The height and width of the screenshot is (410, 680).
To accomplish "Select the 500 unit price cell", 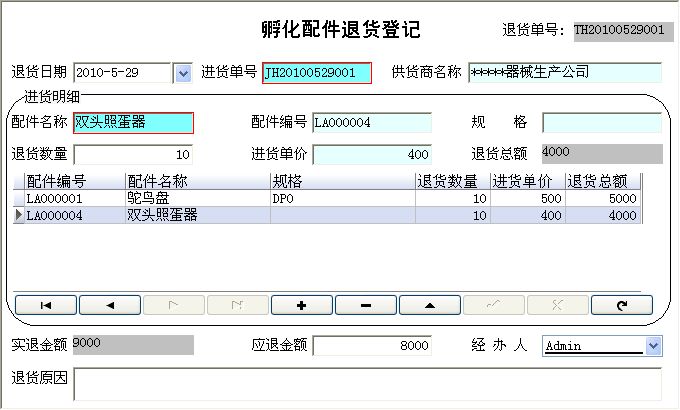I will pos(528,199).
